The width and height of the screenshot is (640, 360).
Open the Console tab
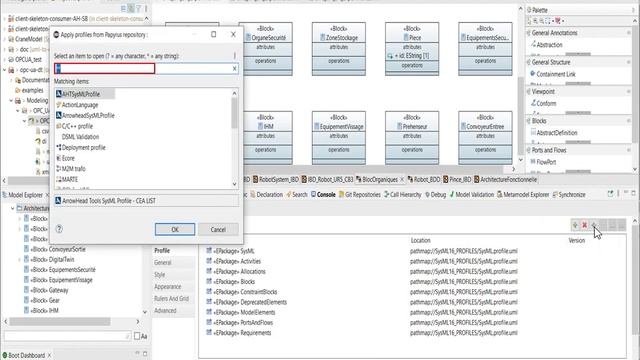323,195
